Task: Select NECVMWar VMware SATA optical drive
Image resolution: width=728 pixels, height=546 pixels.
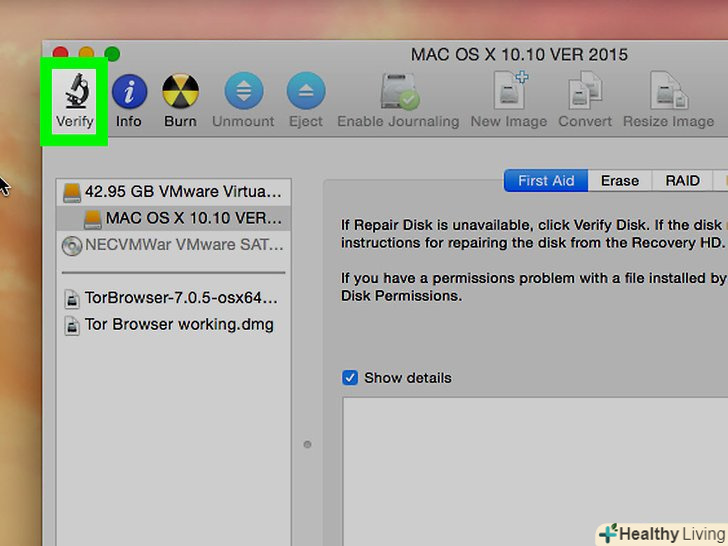Action: tap(174, 245)
